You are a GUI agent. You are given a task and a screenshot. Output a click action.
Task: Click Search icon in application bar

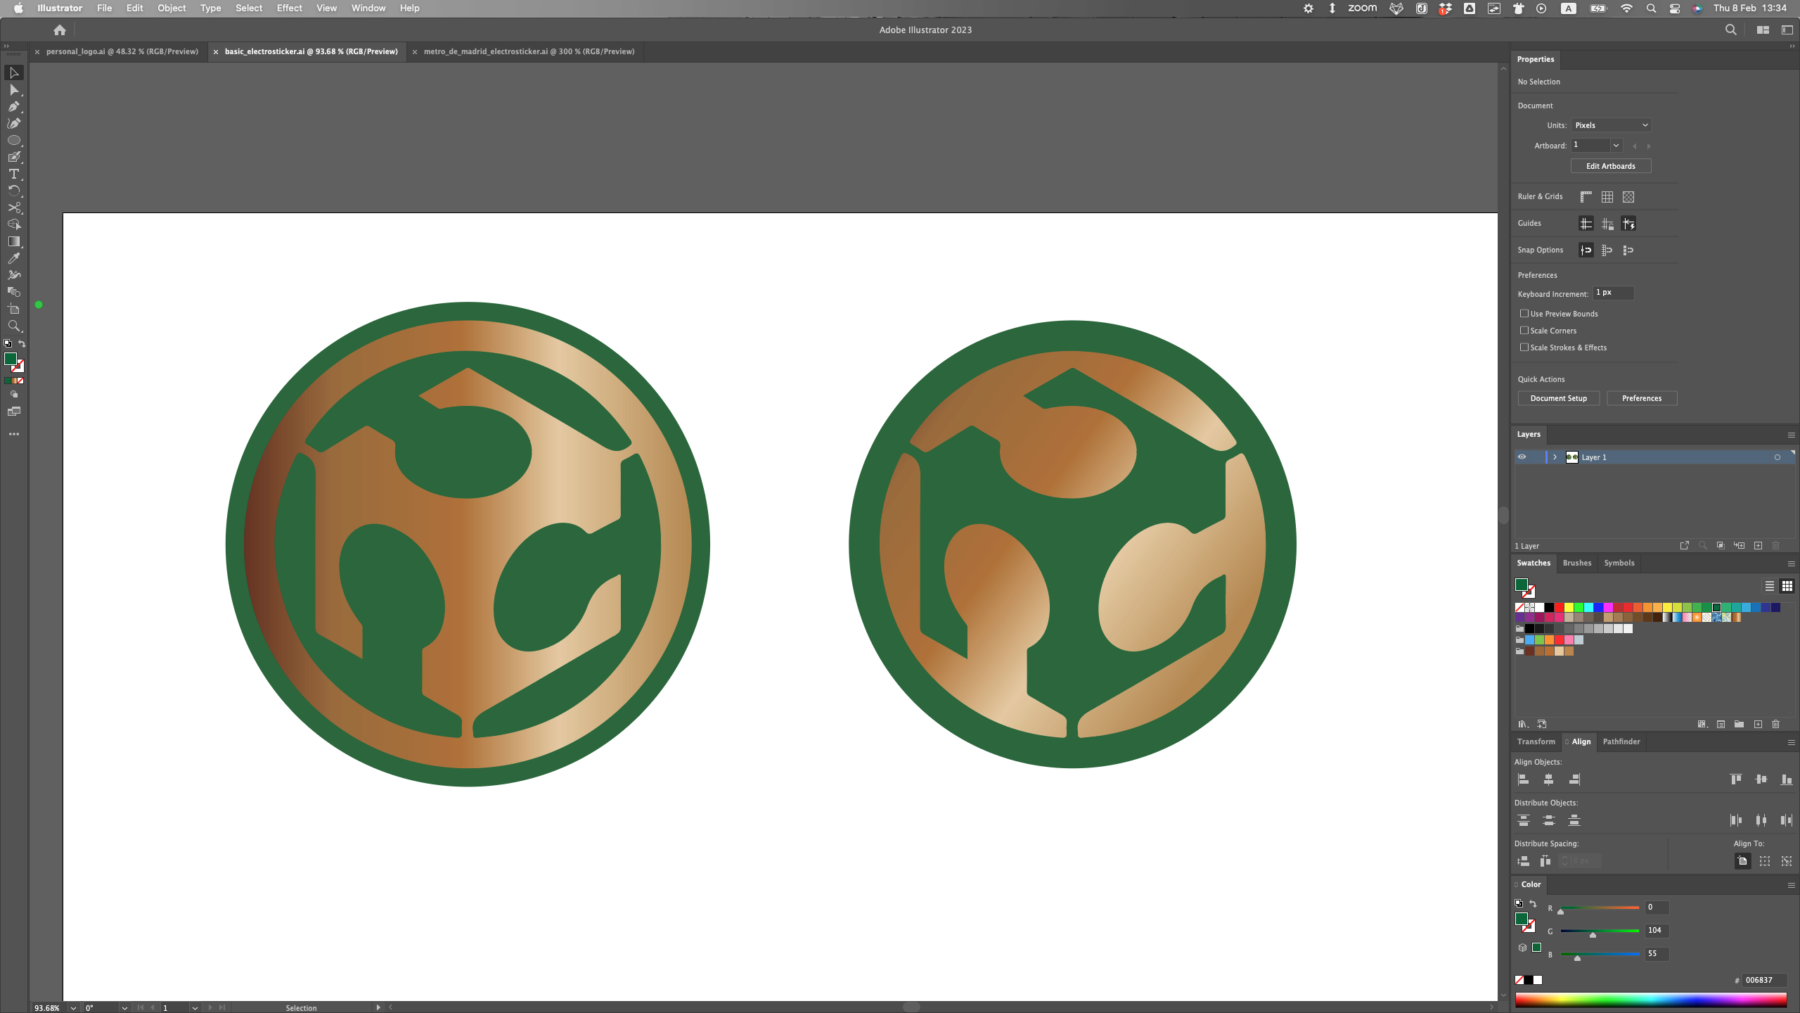[1731, 30]
